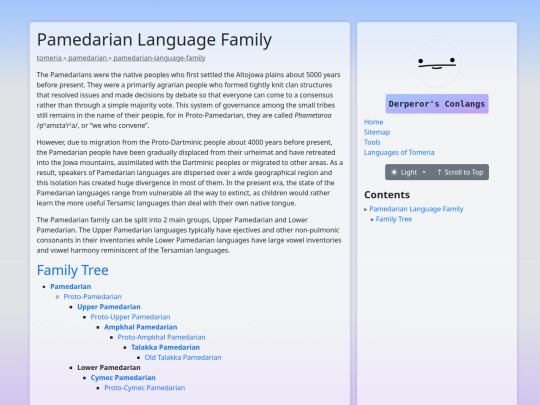Open the Sitemap link

[377, 132]
